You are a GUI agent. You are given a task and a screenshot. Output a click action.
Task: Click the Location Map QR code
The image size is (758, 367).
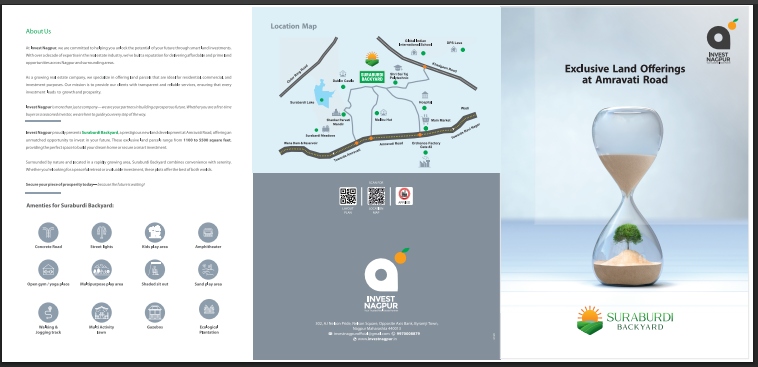[x=376, y=196]
